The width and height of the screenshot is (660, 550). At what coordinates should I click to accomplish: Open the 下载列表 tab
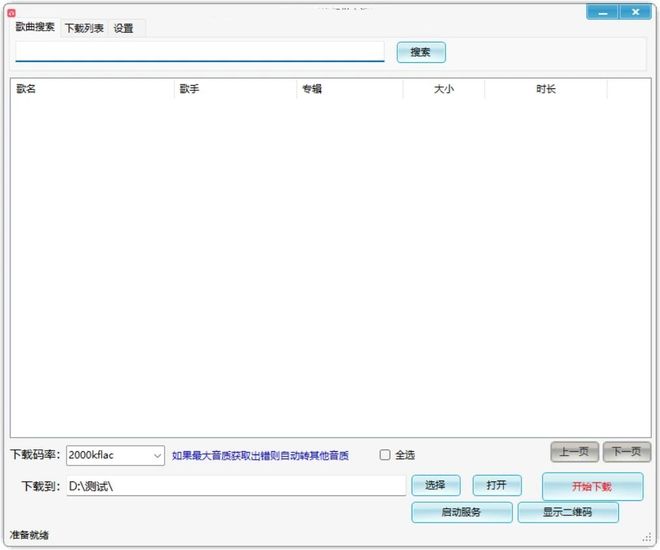click(84, 28)
